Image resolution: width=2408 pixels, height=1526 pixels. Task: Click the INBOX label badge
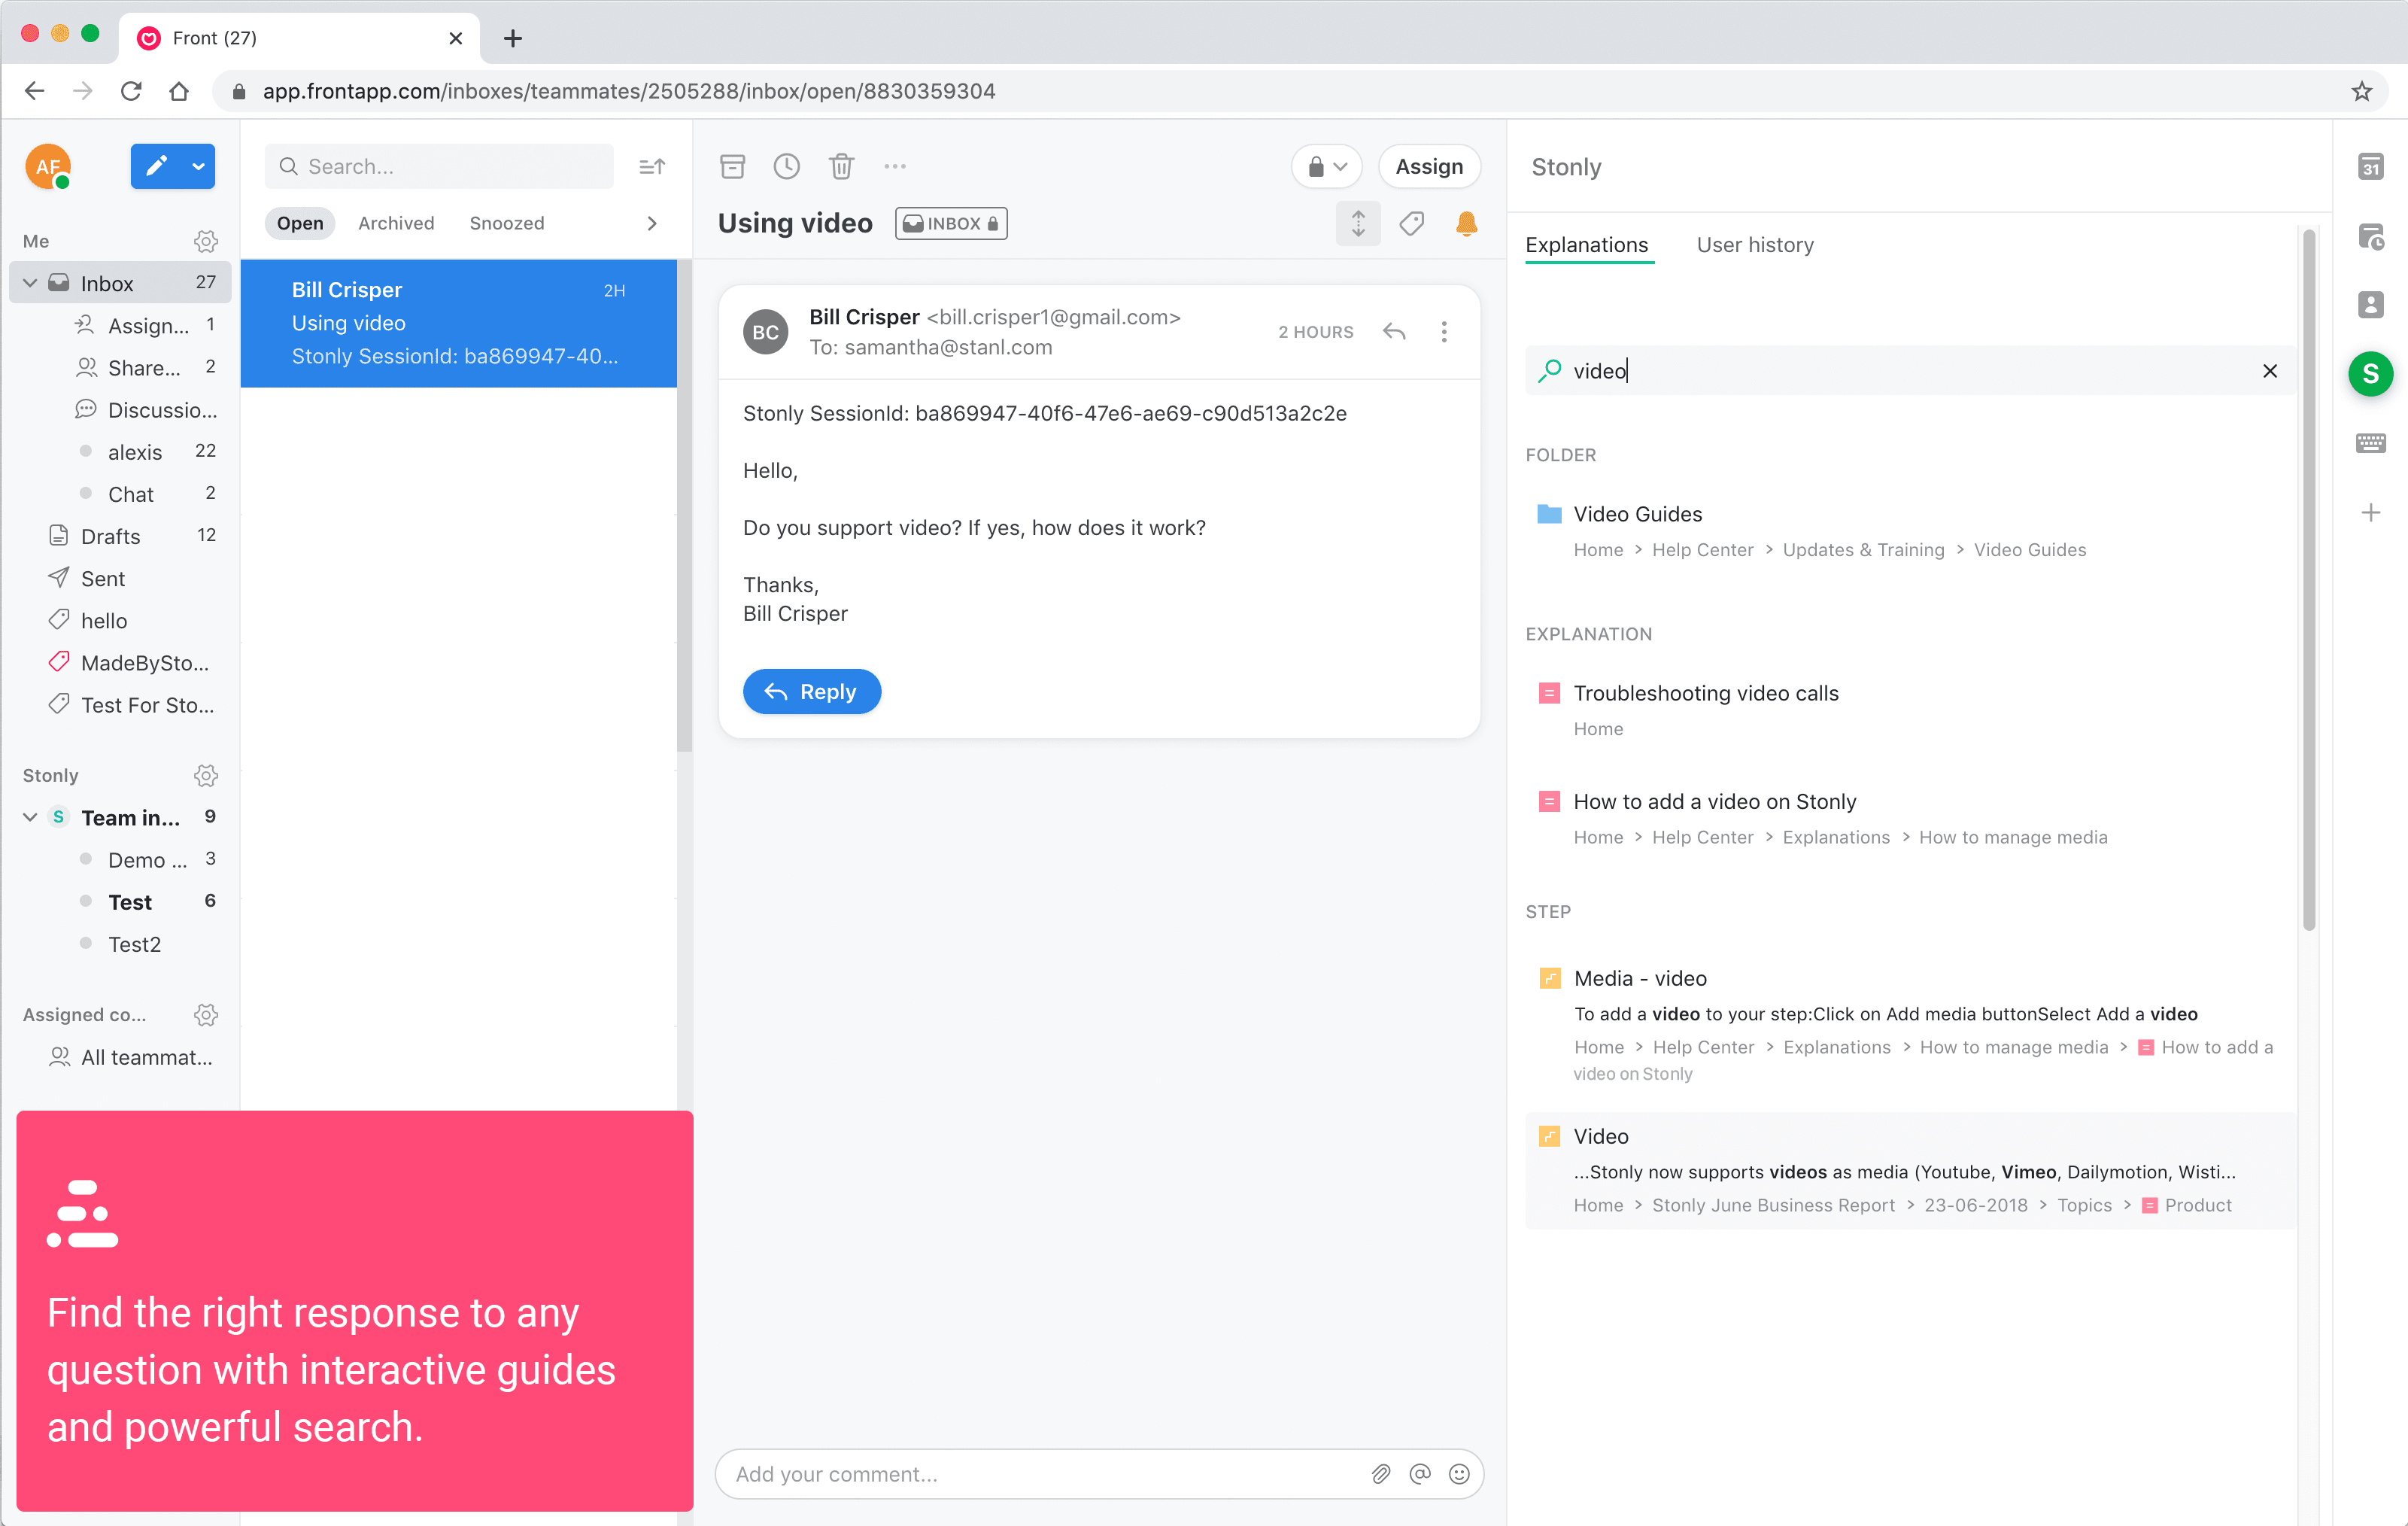(951, 223)
